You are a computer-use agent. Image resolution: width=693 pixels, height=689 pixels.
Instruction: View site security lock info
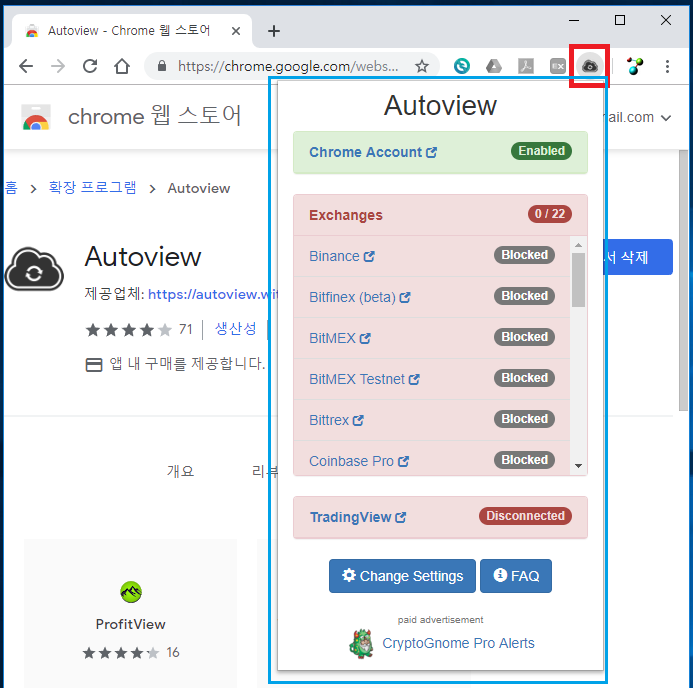tap(162, 66)
